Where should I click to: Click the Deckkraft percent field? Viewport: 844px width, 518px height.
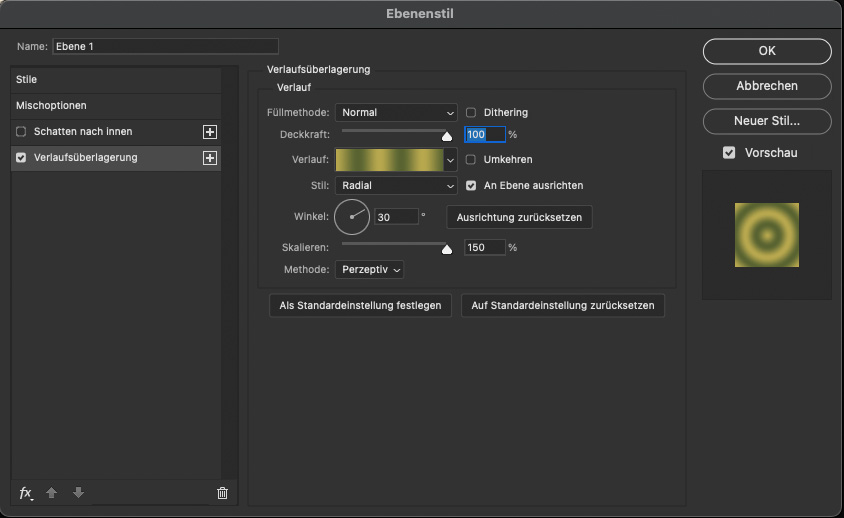coord(484,135)
